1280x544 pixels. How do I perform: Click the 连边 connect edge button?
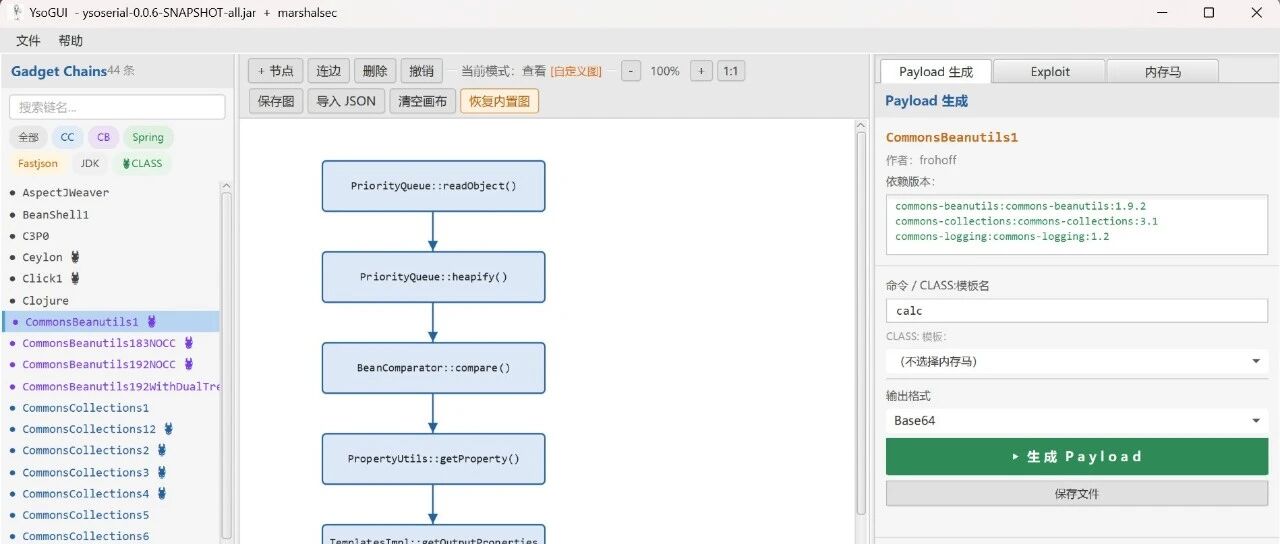click(x=329, y=71)
